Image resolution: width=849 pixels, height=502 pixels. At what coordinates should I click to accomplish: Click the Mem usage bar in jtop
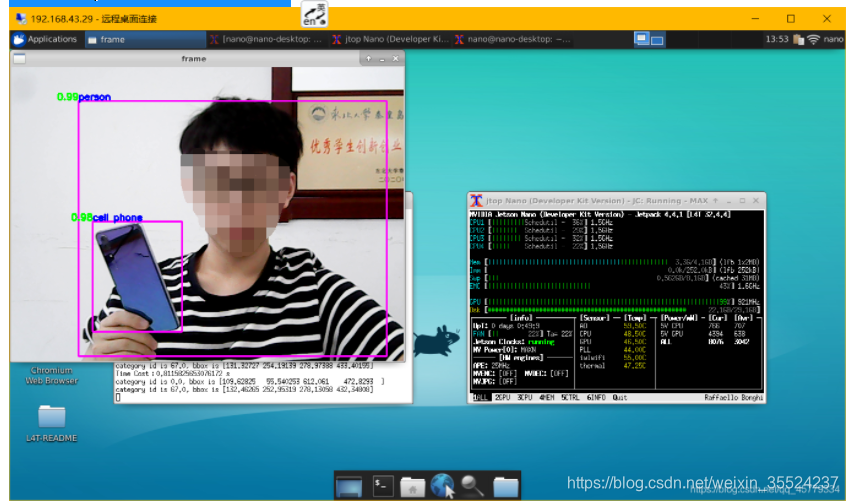pyautogui.click(x=615, y=262)
